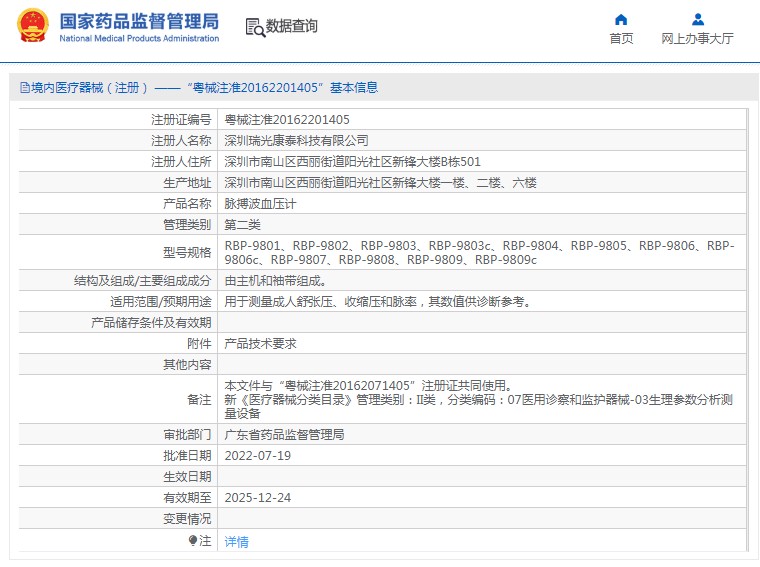Click the NMPA national emblem logo
760x567 pixels.
tap(31, 26)
